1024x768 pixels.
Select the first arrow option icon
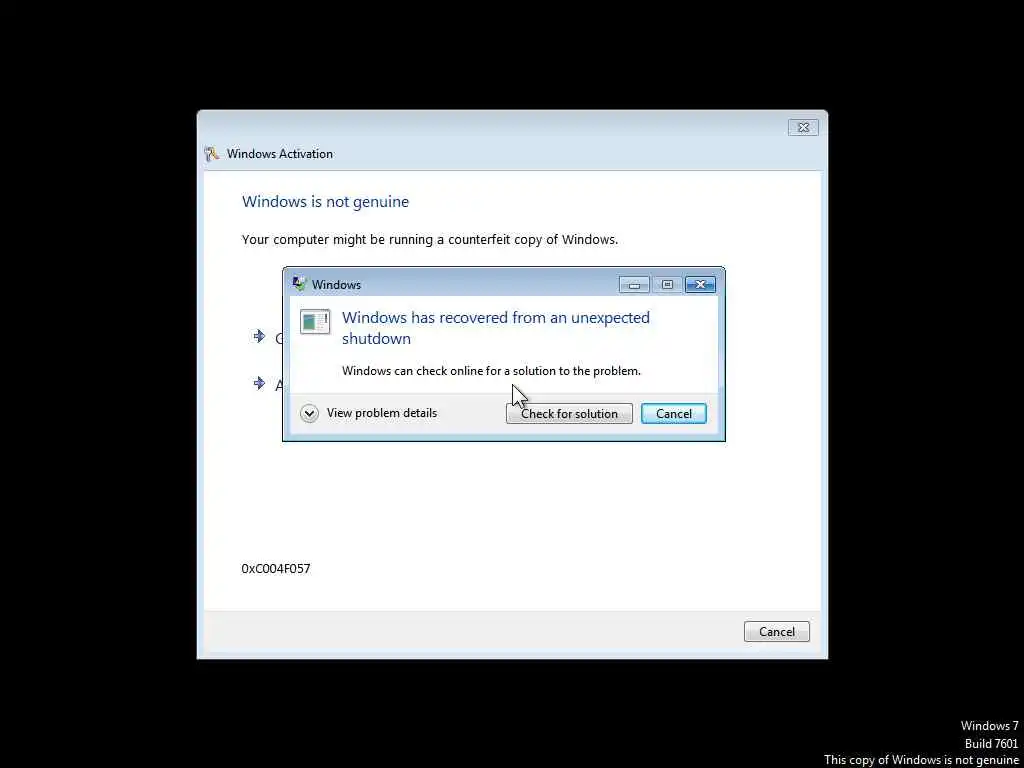[259, 336]
